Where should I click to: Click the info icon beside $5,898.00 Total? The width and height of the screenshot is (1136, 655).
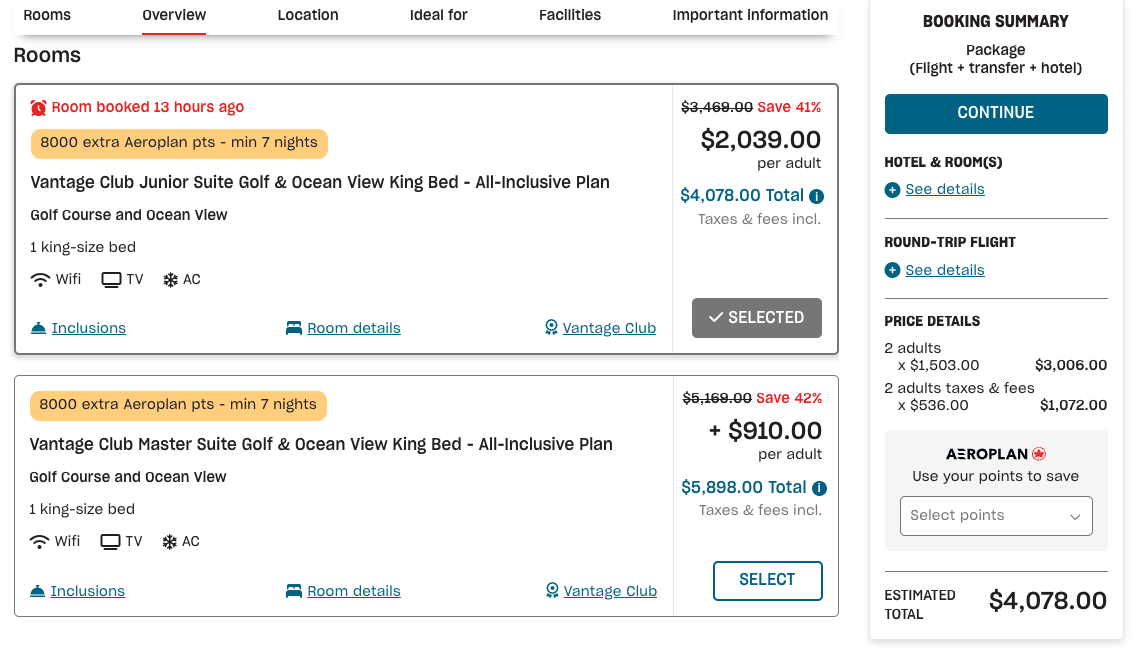click(x=820, y=489)
